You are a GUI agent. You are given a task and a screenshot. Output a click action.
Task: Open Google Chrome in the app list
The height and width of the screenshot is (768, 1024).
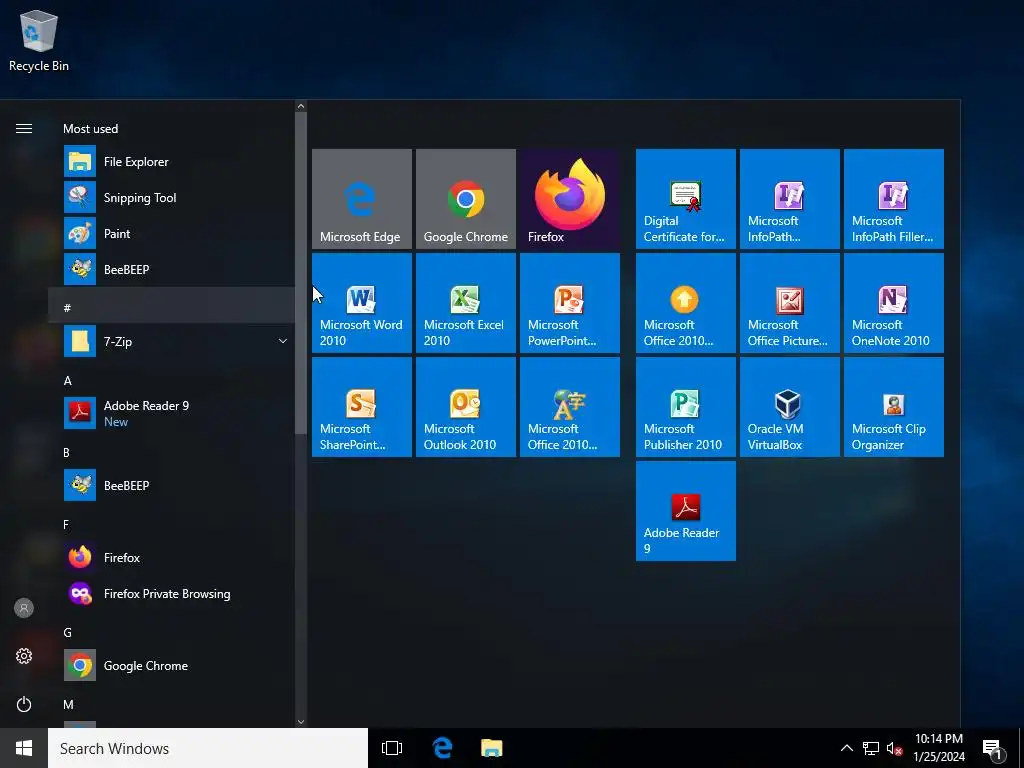171,665
